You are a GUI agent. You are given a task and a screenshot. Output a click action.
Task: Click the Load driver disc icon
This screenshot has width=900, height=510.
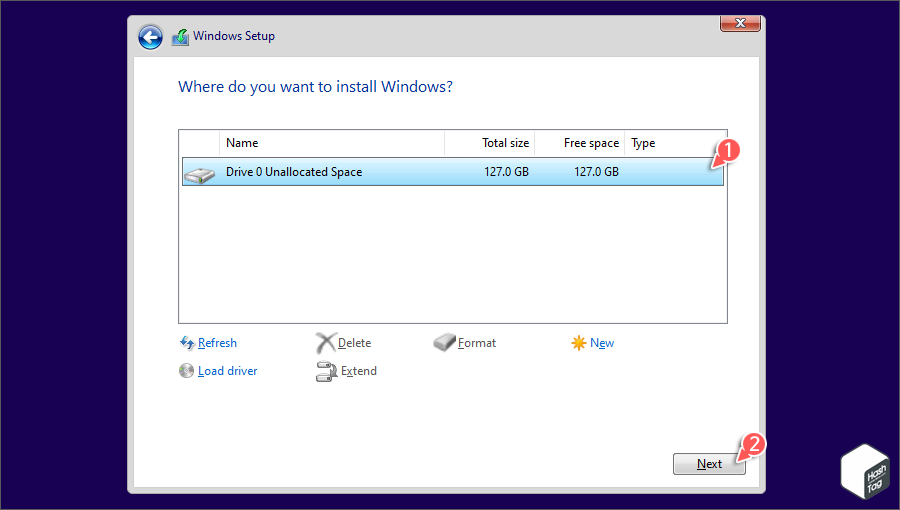pyautogui.click(x=187, y=371)
